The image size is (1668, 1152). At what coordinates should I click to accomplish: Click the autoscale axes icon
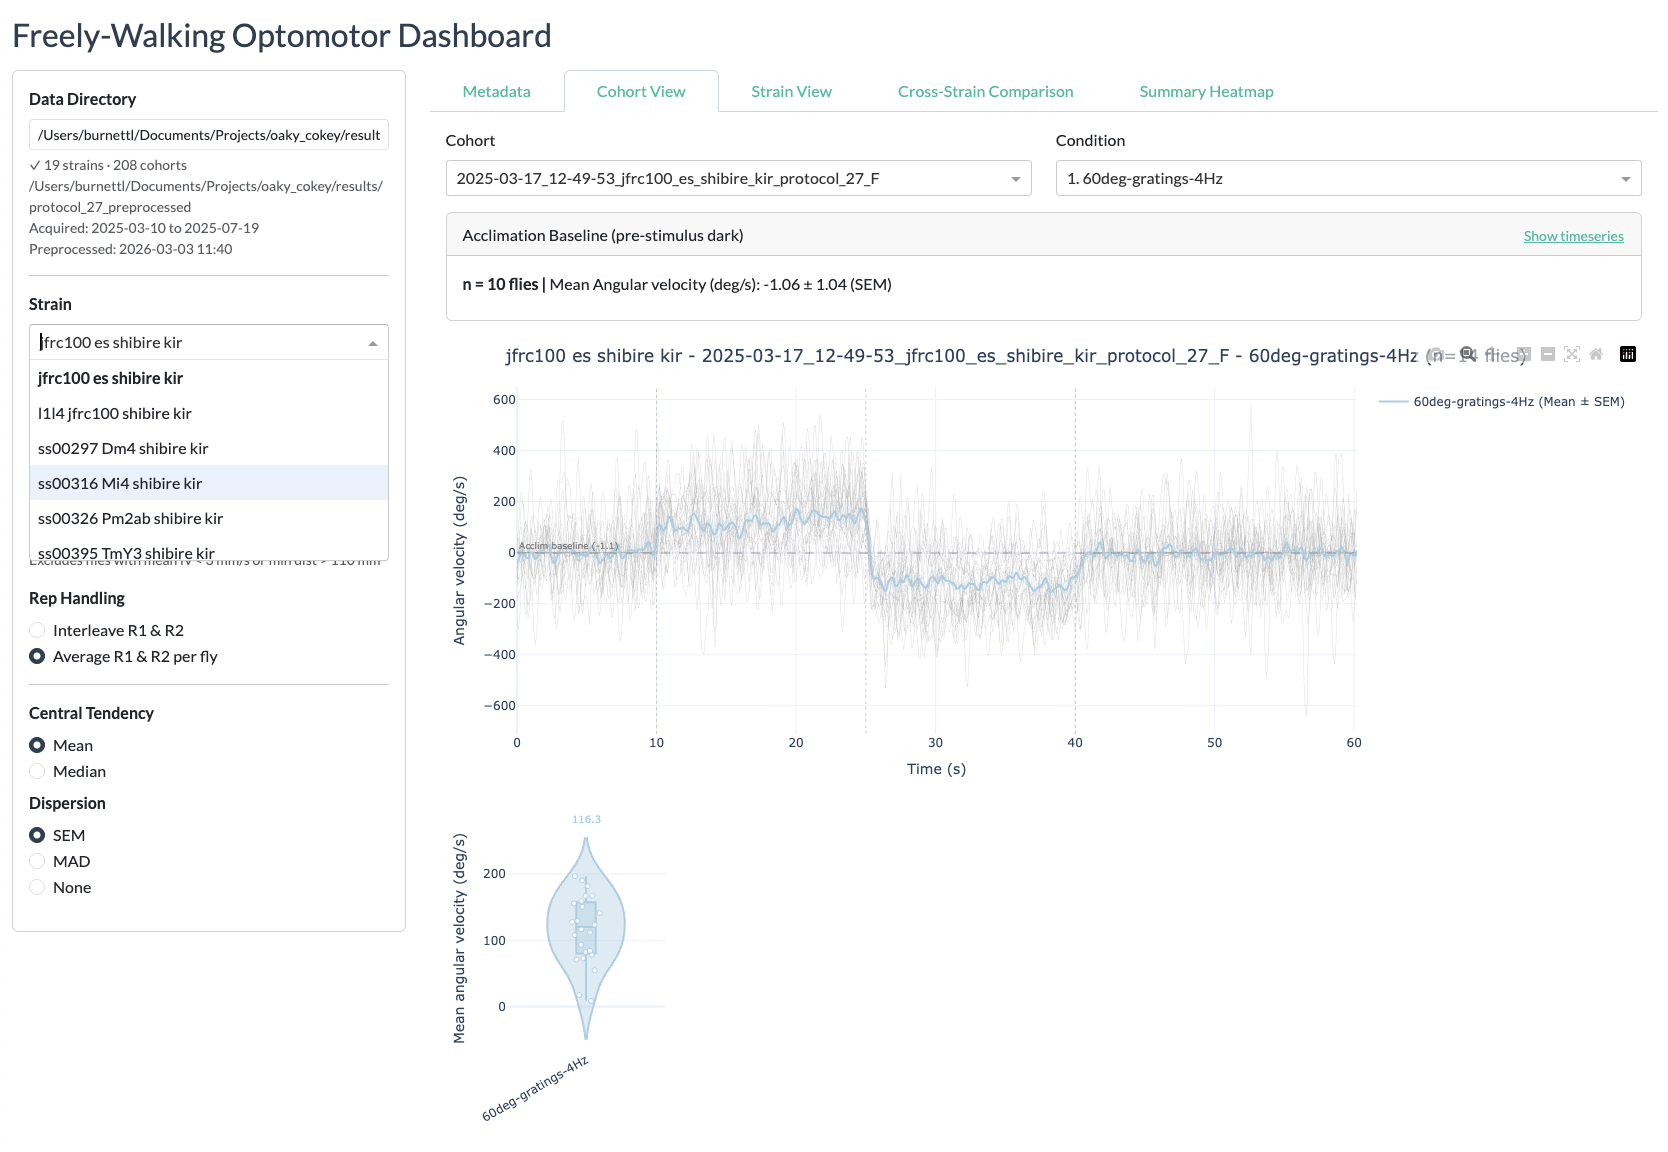click(x=1572, y=354)
